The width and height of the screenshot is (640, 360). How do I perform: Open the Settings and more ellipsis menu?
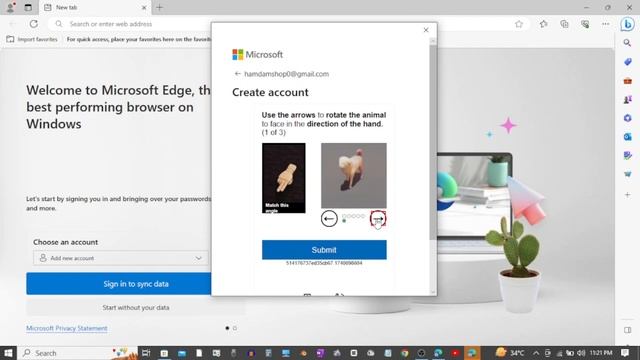605,24
